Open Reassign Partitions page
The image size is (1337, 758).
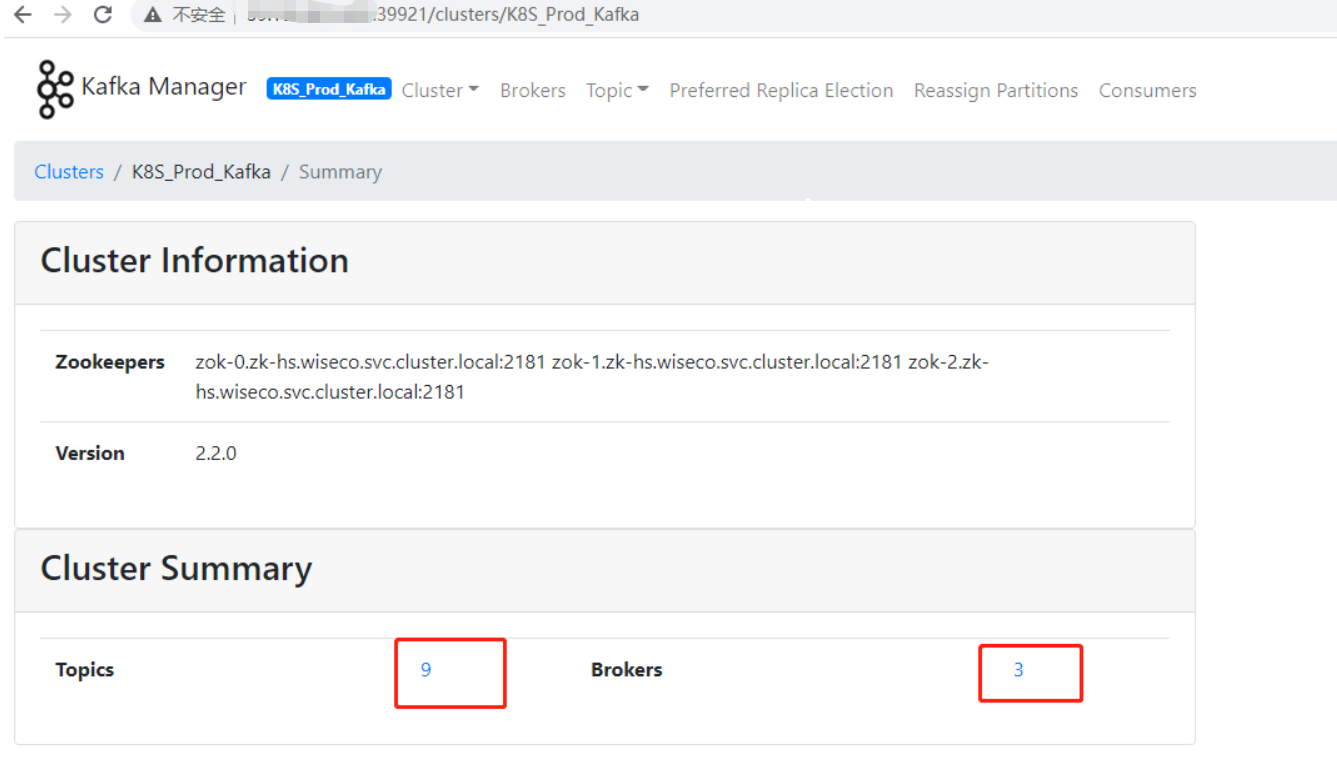(996, 90)
